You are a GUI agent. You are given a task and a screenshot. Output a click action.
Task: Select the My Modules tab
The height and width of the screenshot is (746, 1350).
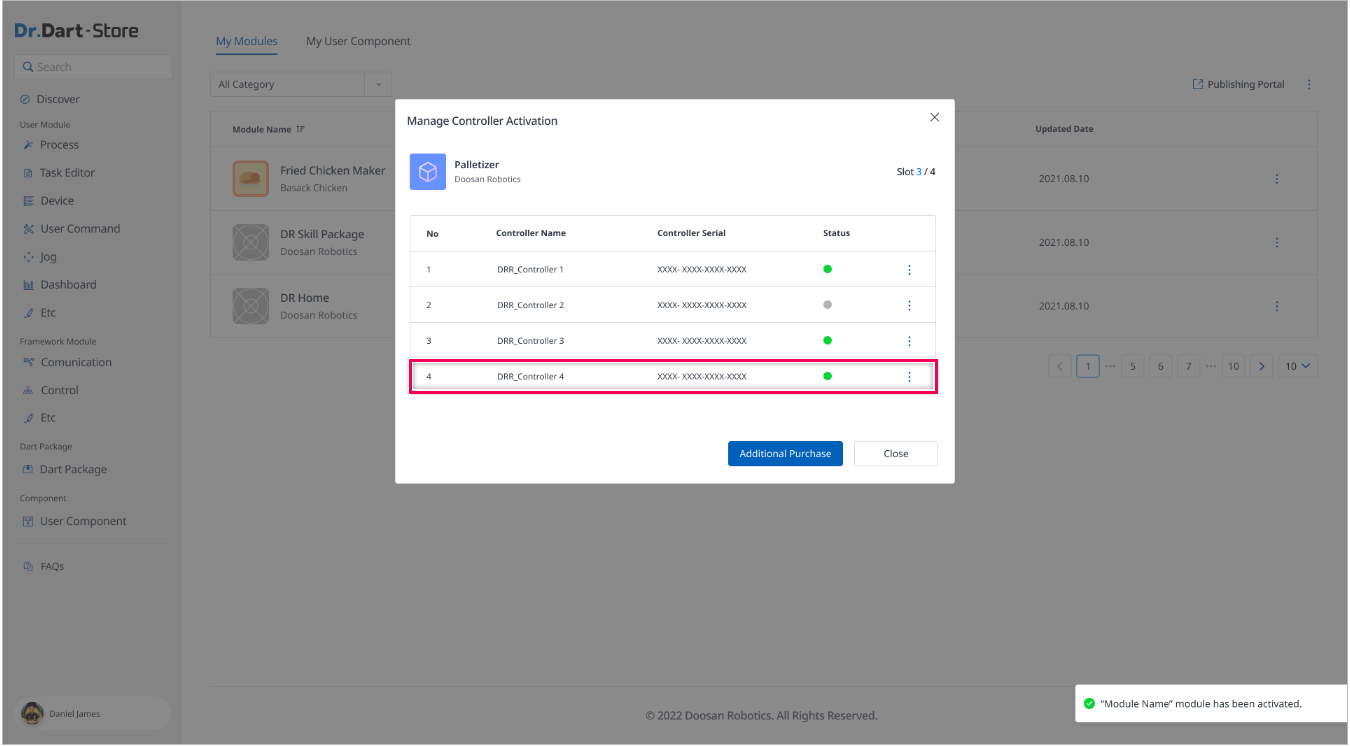click(246, 42)
